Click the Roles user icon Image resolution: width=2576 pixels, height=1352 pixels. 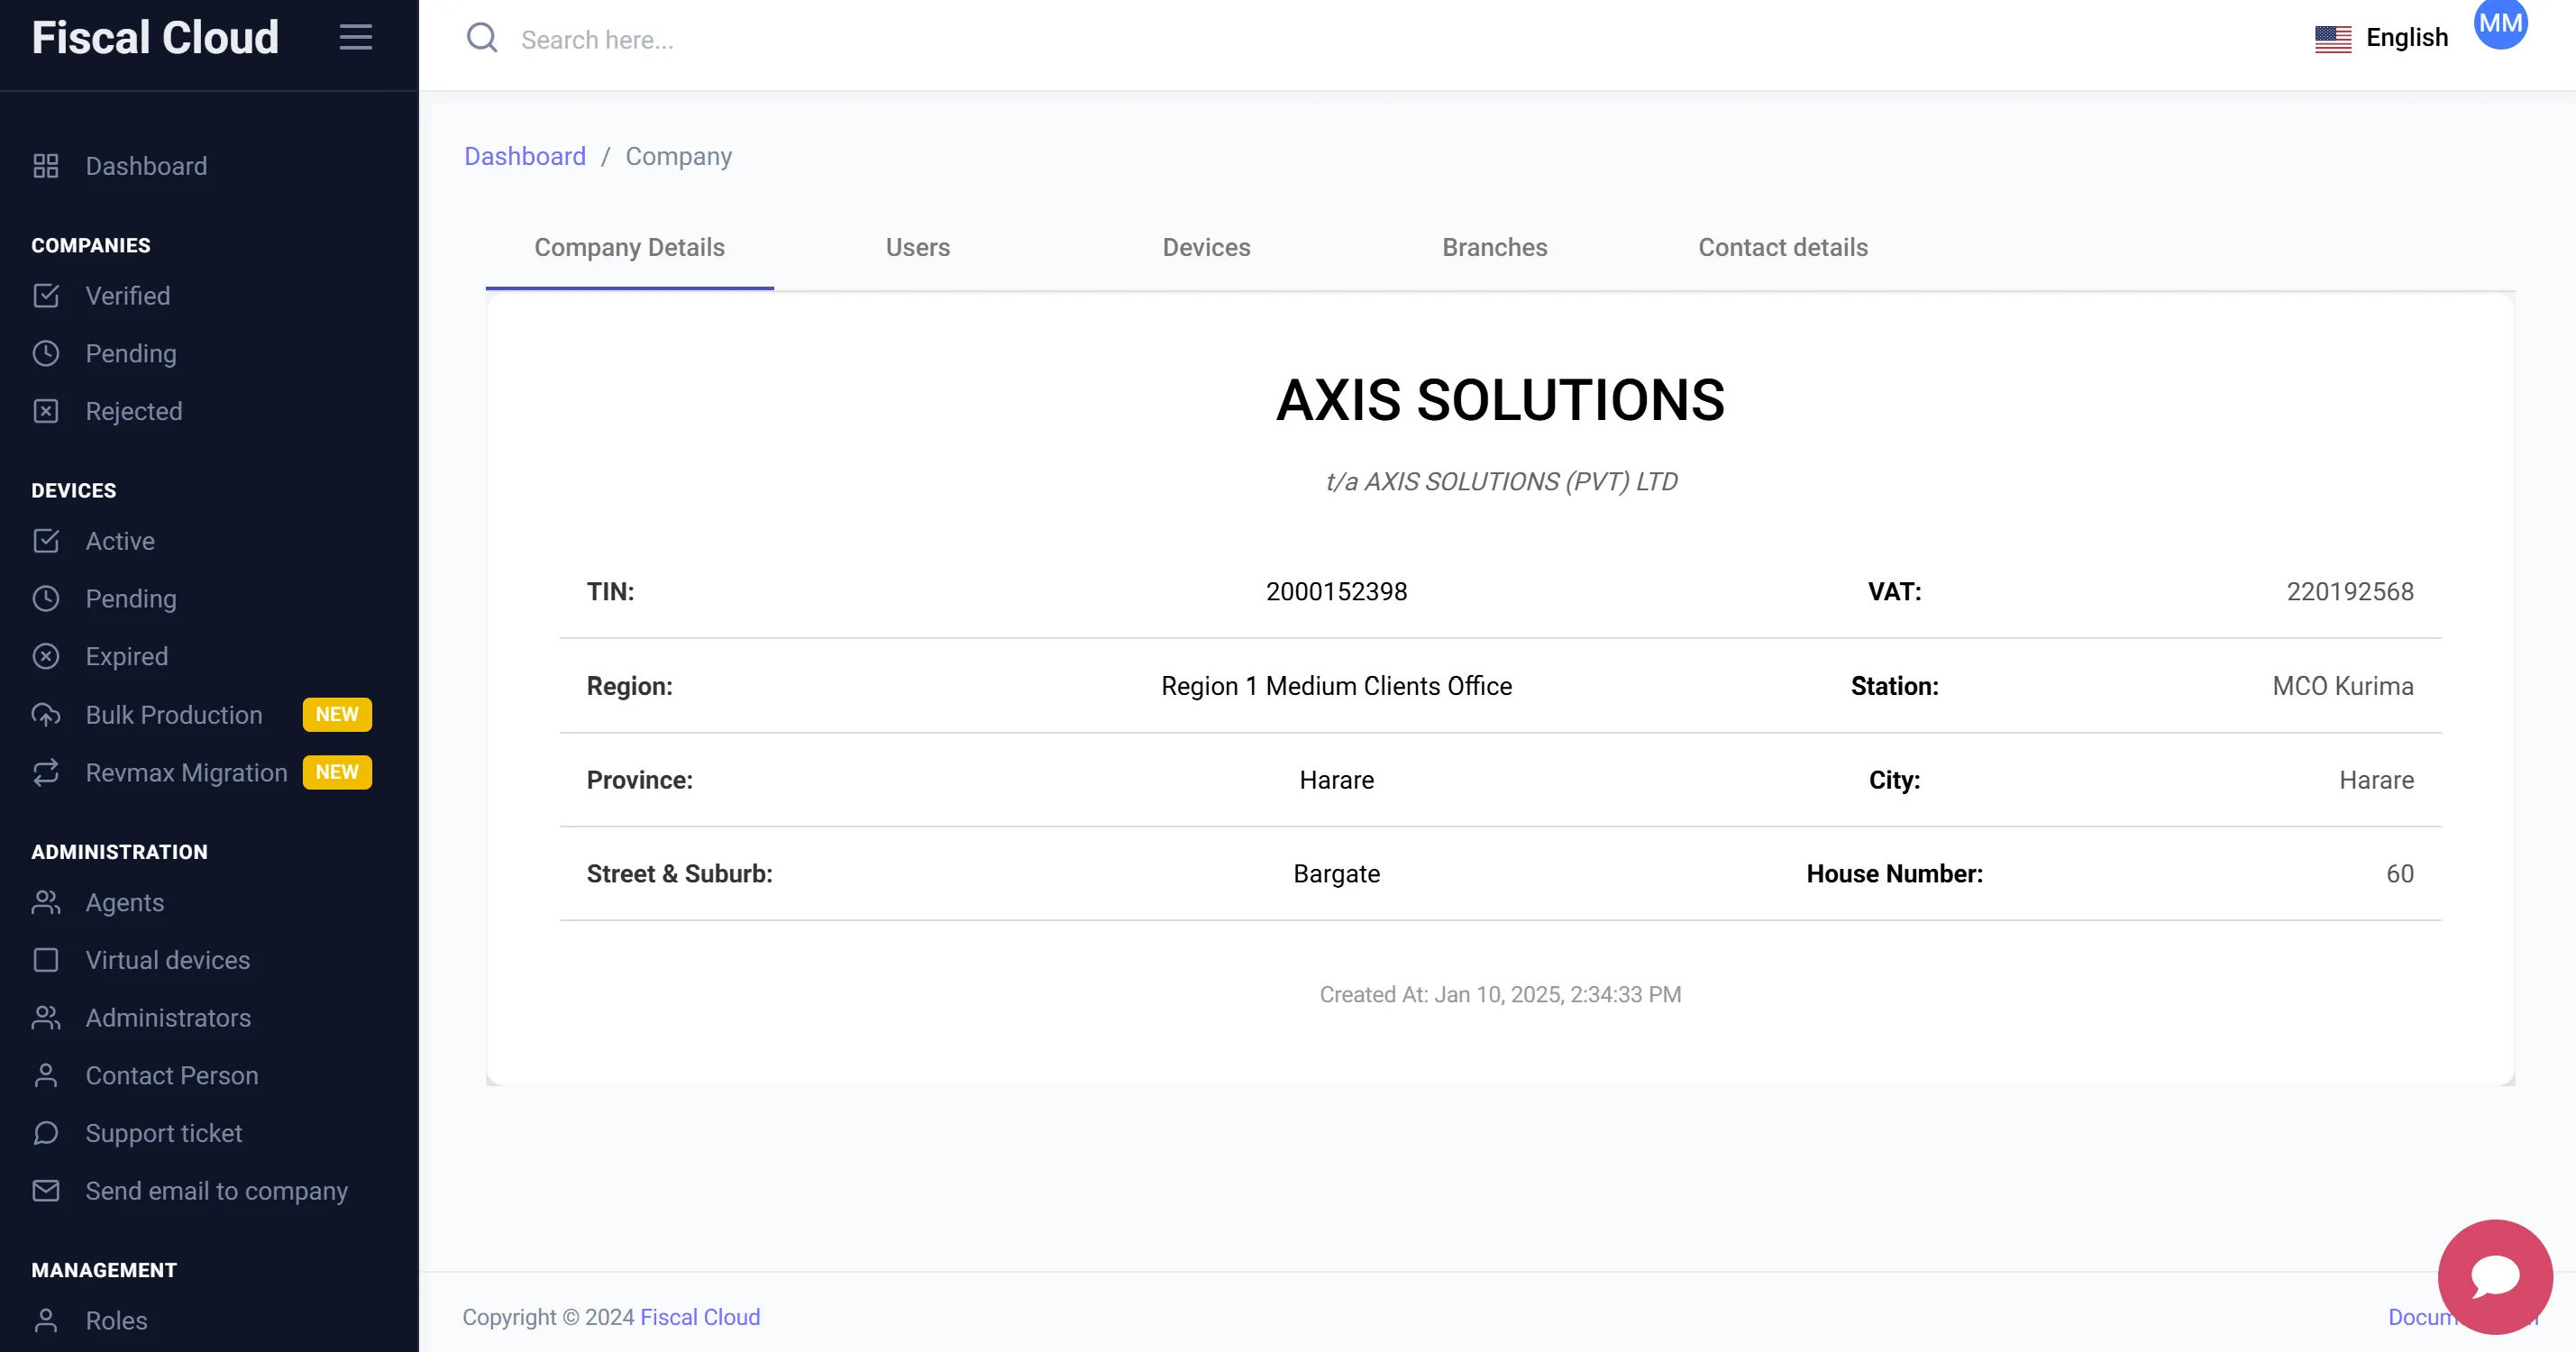tap(46, 1321)
